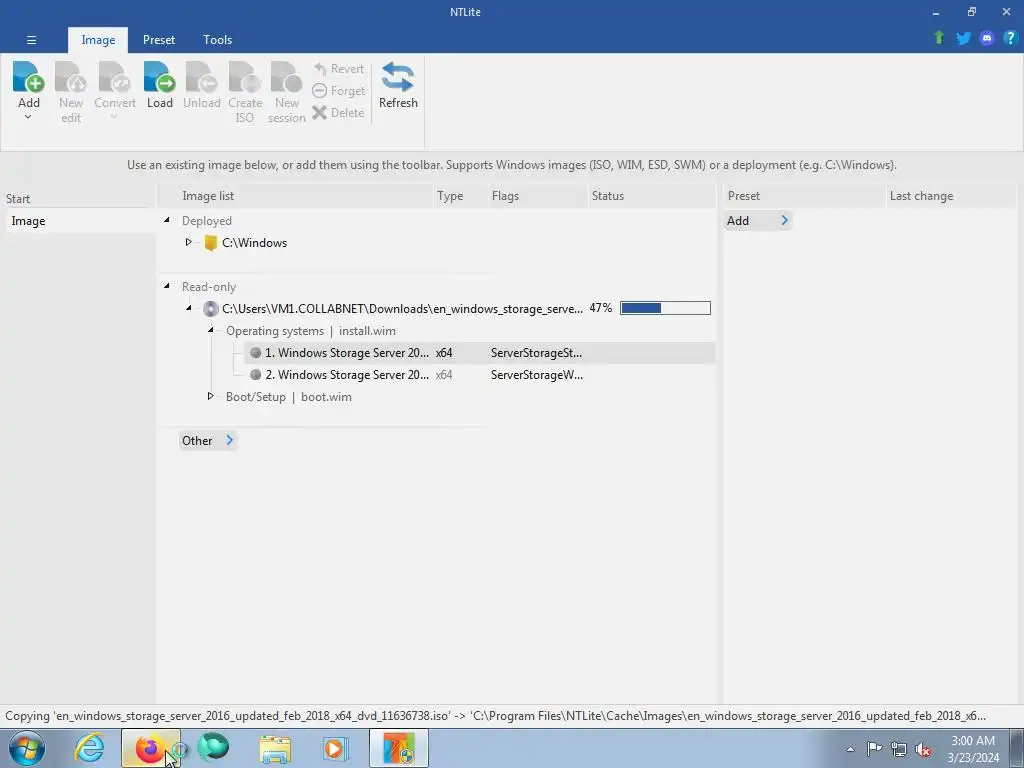Click the Unload toolbar icon
Screen dimensions: 1024x768
tap(201, 77)
